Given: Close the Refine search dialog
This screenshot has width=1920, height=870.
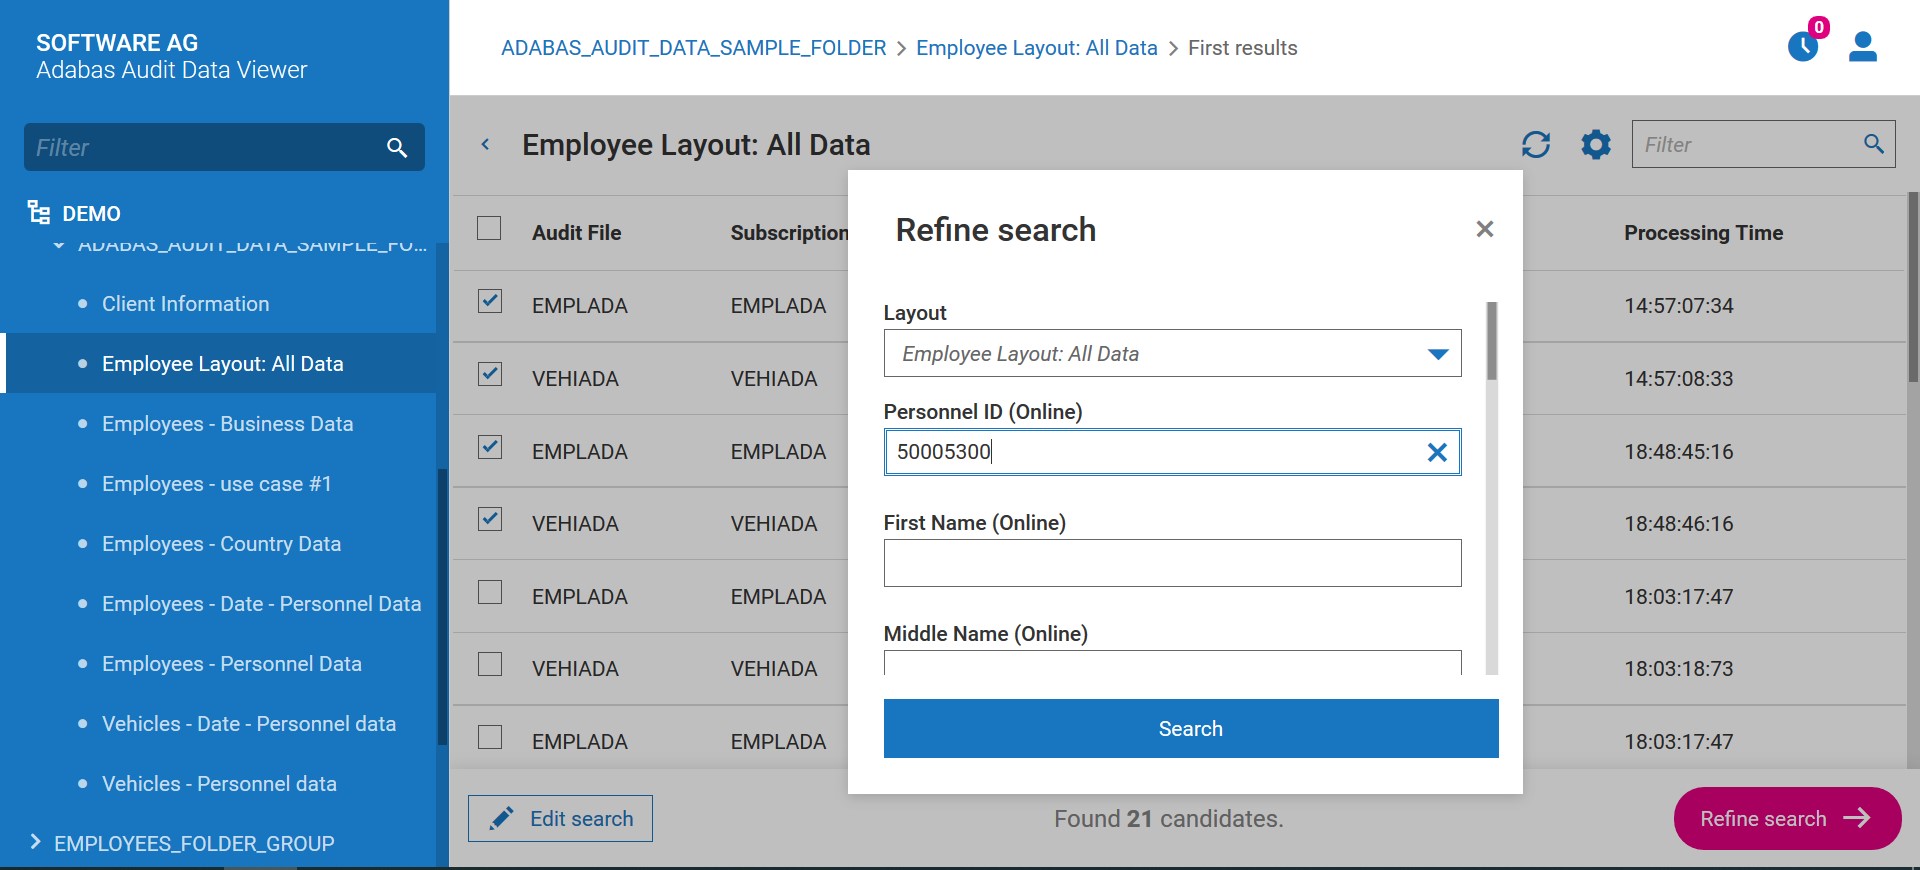Looking at the screenshot, I should (x=1485, y=229).
